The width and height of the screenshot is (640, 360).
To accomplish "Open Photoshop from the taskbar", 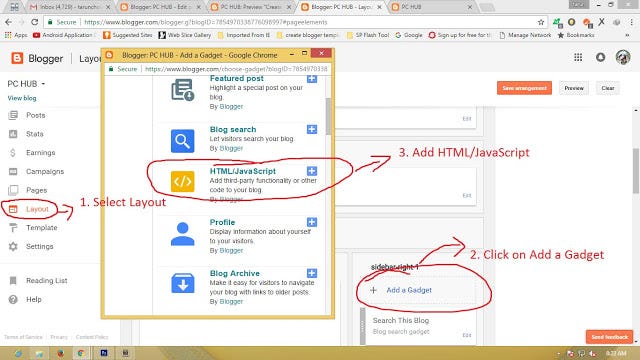I will (104, 353).
